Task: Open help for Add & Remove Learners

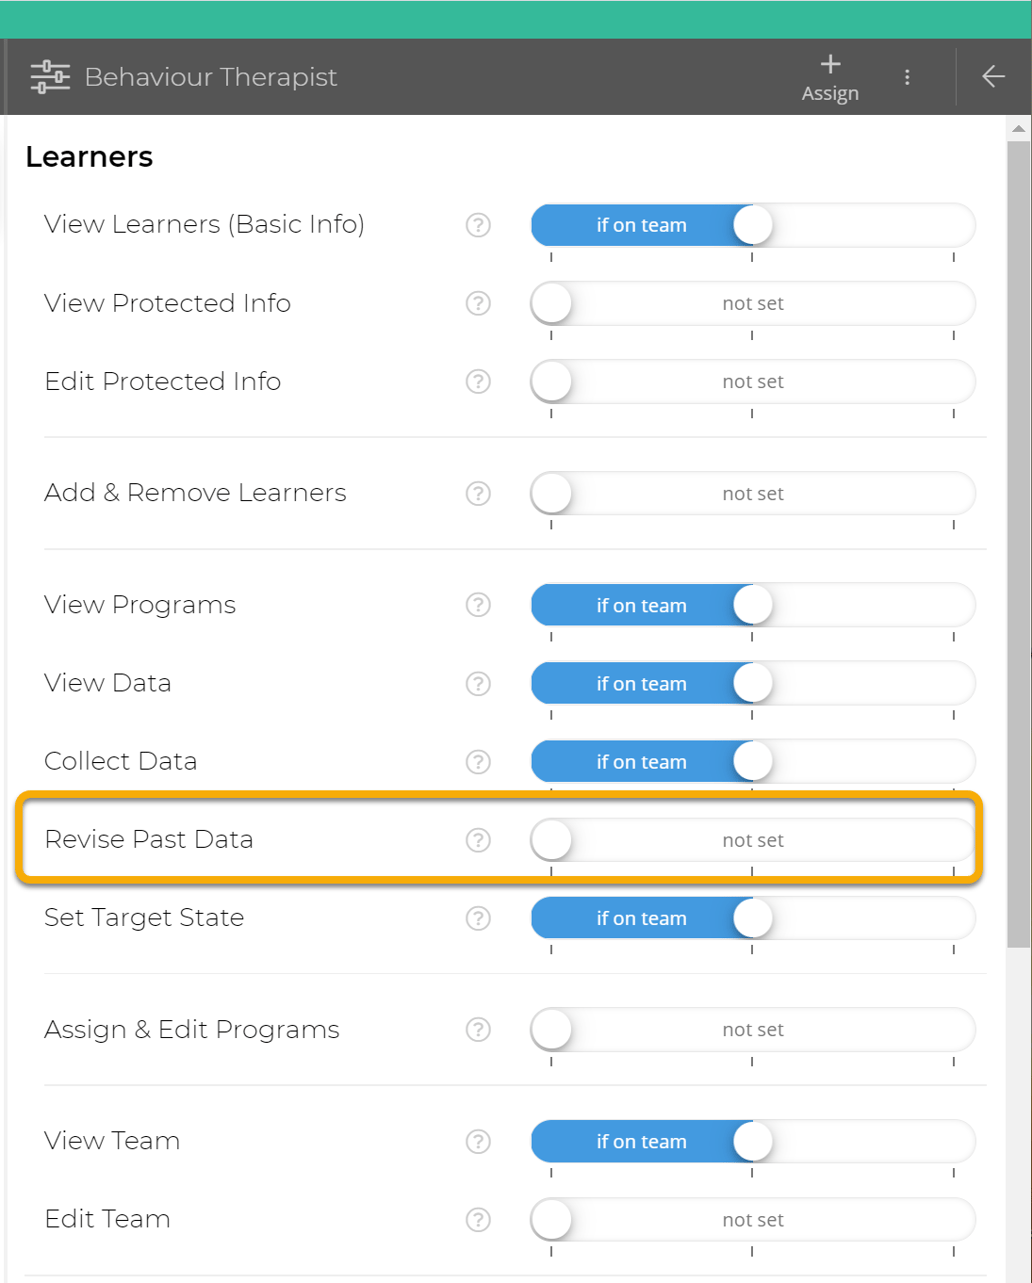Action: [478, 493]
